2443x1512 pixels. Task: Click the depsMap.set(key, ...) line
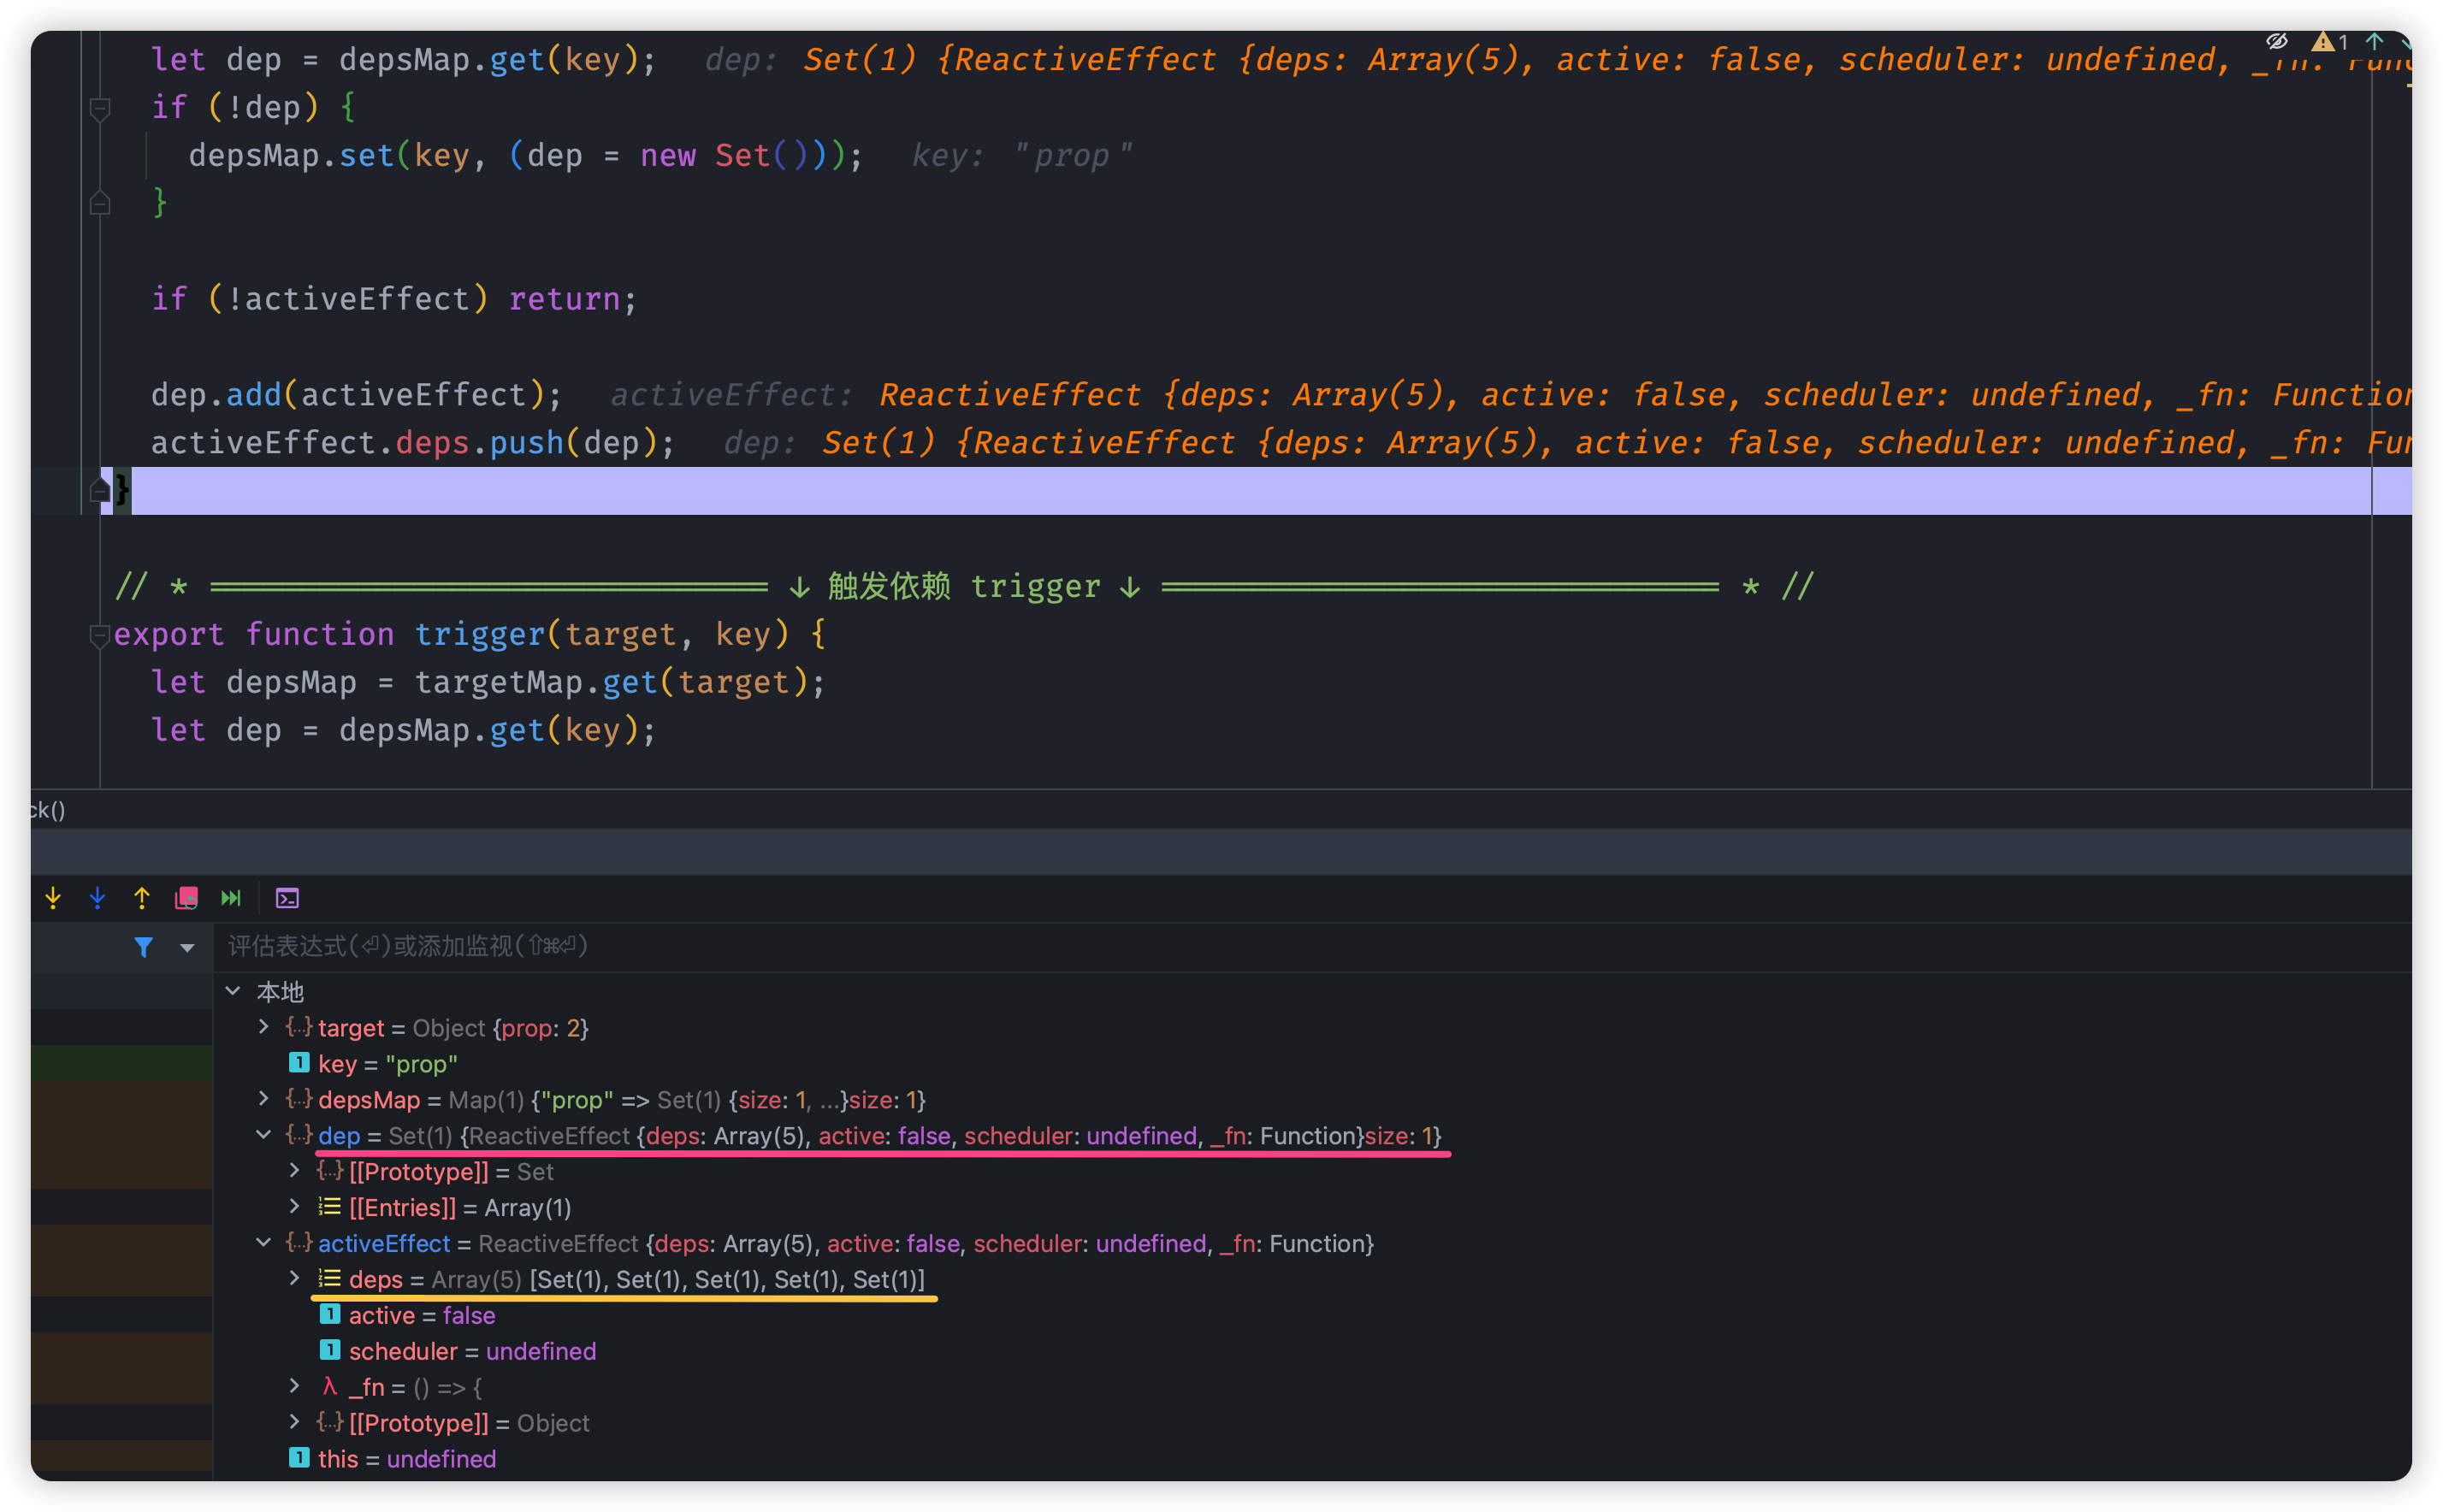(x=526, y=156)
